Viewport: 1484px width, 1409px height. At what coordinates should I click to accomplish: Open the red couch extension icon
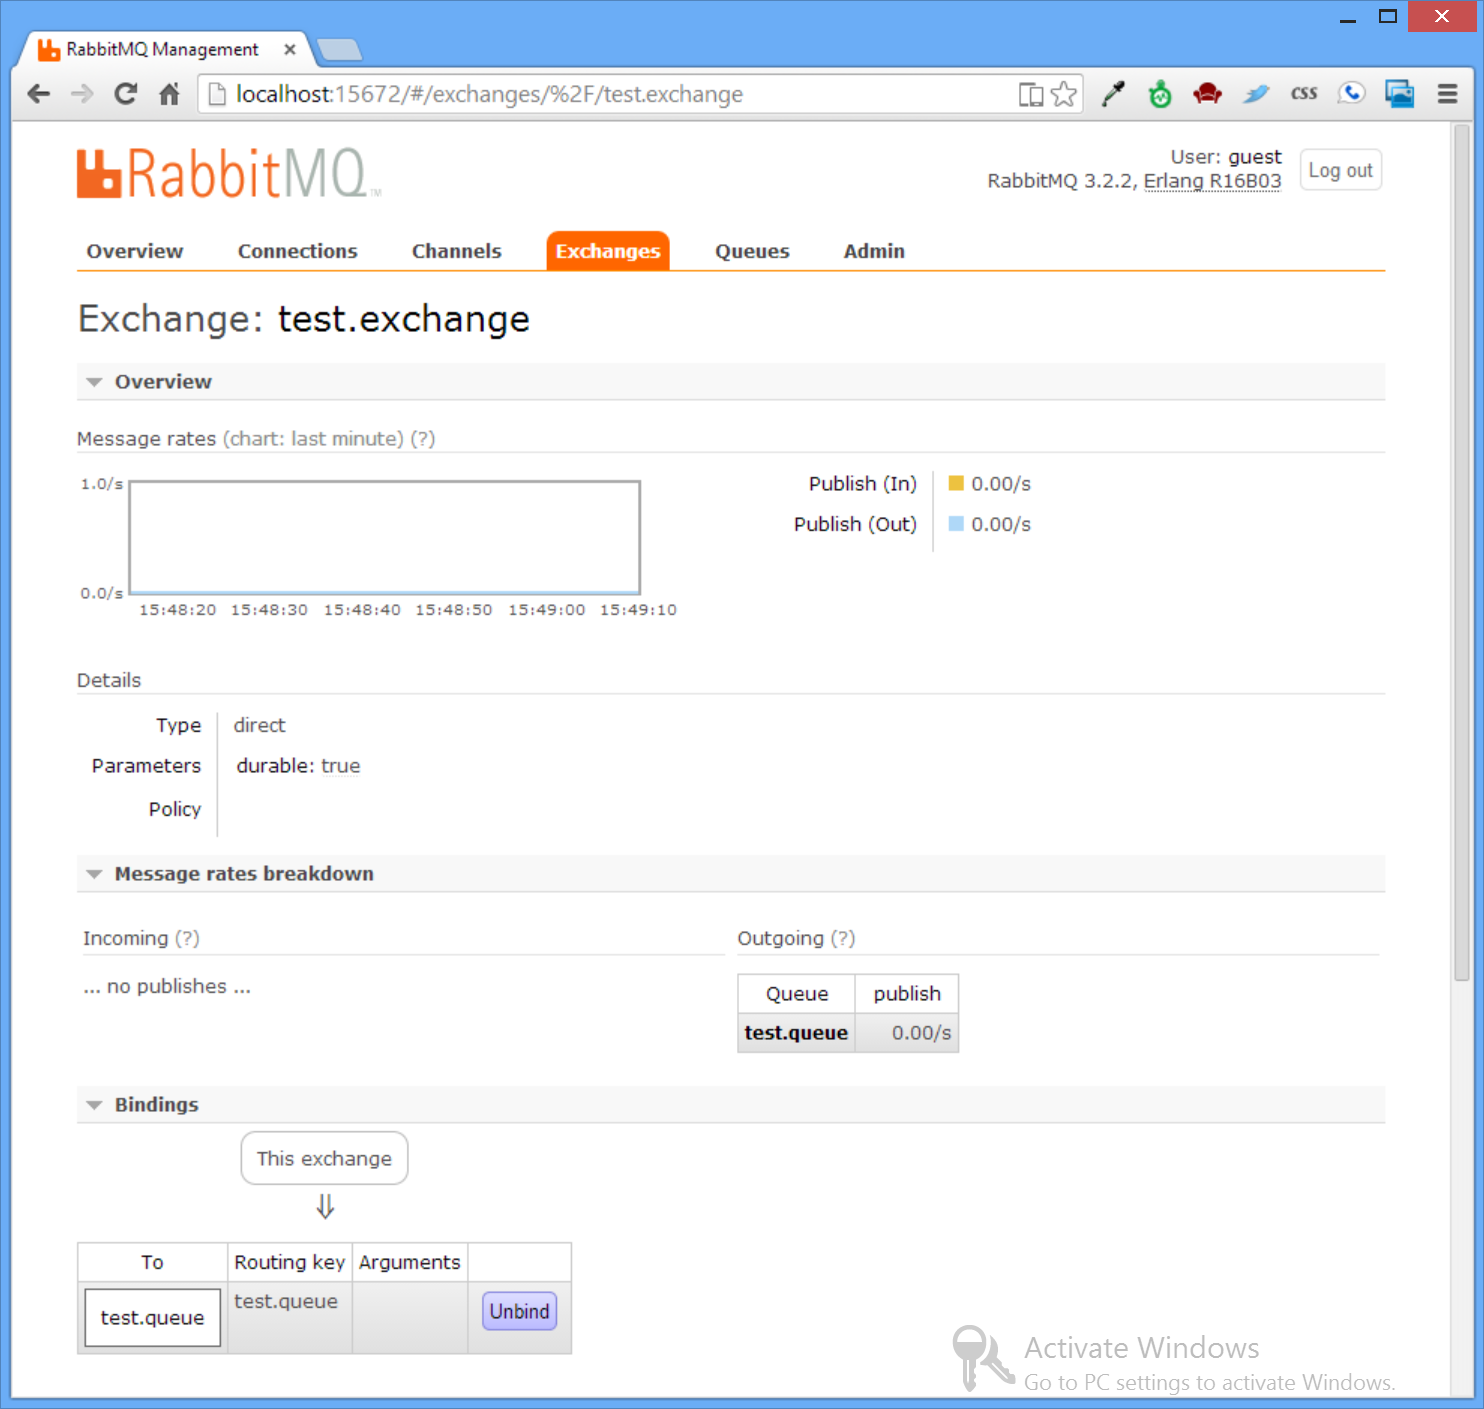[1208, 94]
